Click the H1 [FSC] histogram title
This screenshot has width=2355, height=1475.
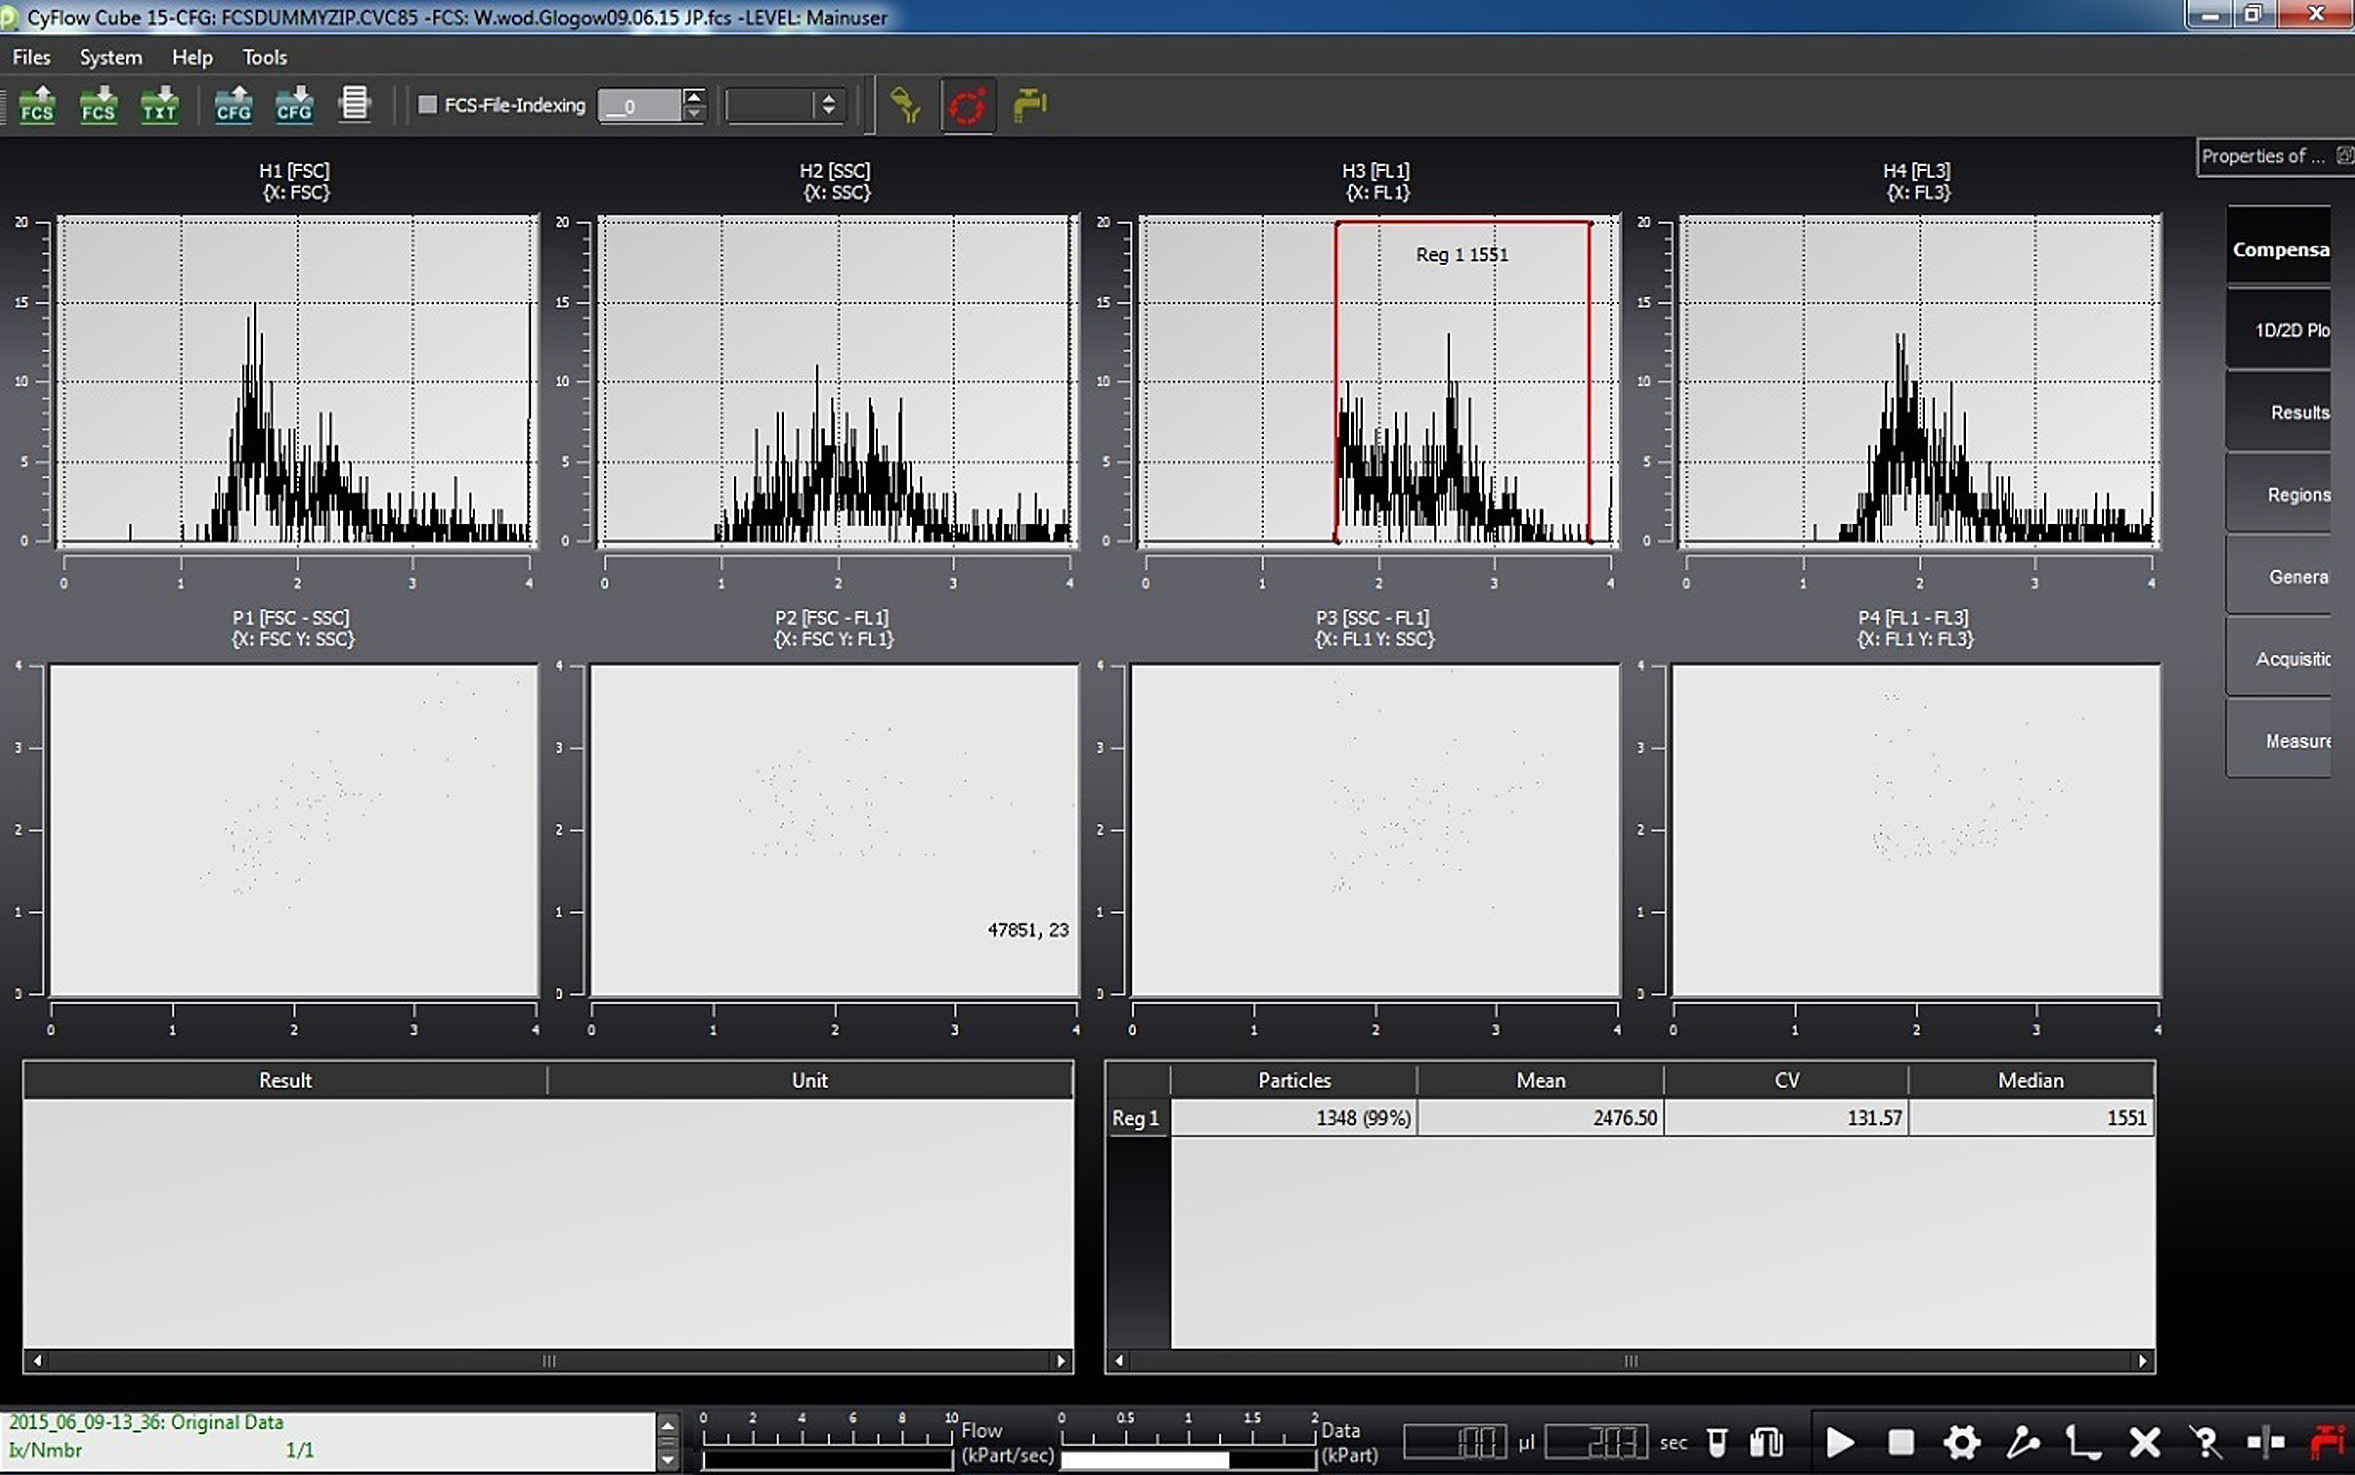(x=294, y=170)
